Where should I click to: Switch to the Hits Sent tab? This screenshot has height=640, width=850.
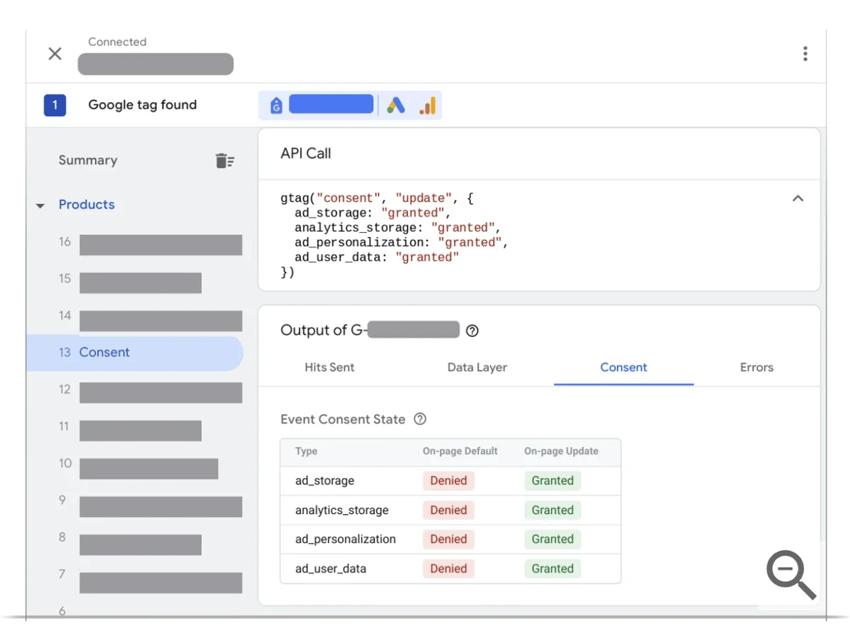click(329, 367)
